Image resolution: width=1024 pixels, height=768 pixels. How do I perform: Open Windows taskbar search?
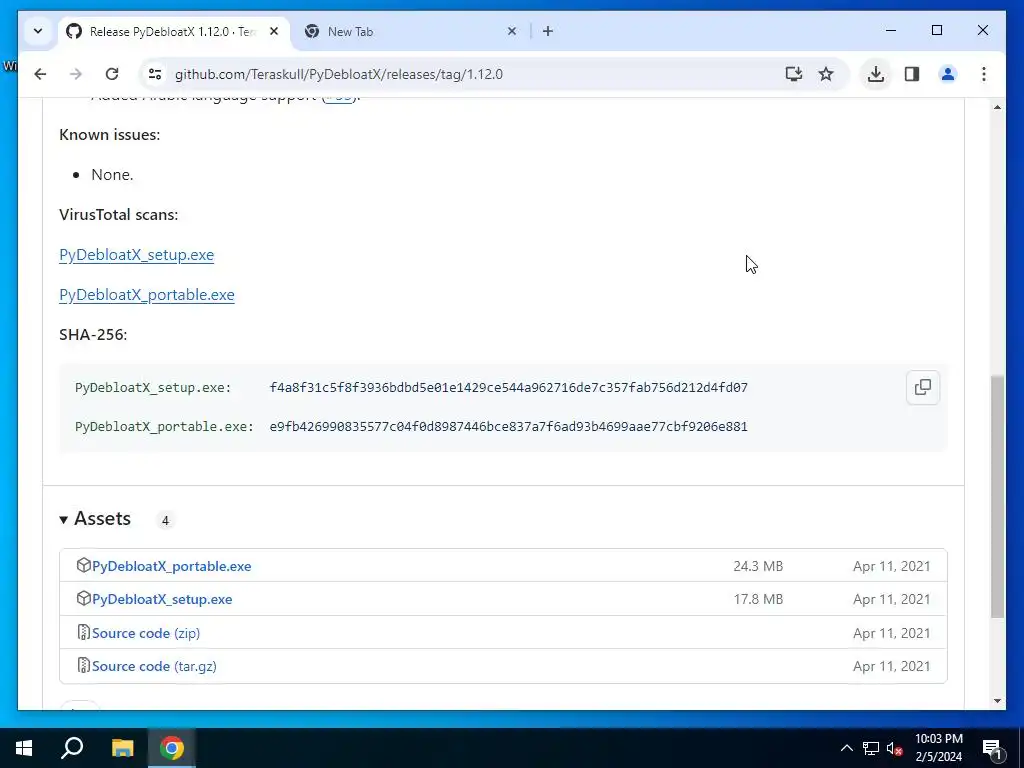(x=72, y=748)
